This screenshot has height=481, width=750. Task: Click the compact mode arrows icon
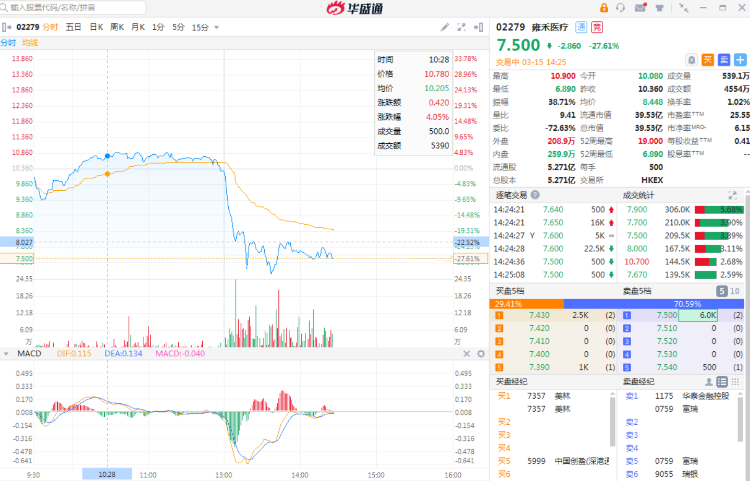tap(684, 8)
